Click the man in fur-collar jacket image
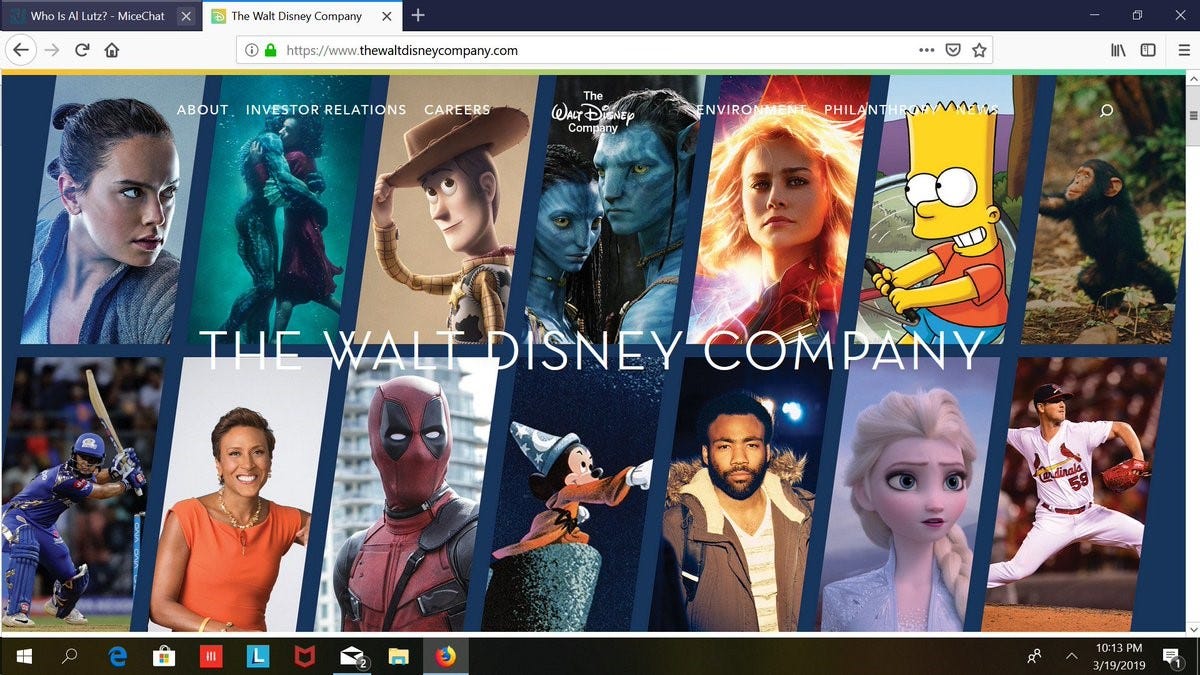 tap(743, 494)
